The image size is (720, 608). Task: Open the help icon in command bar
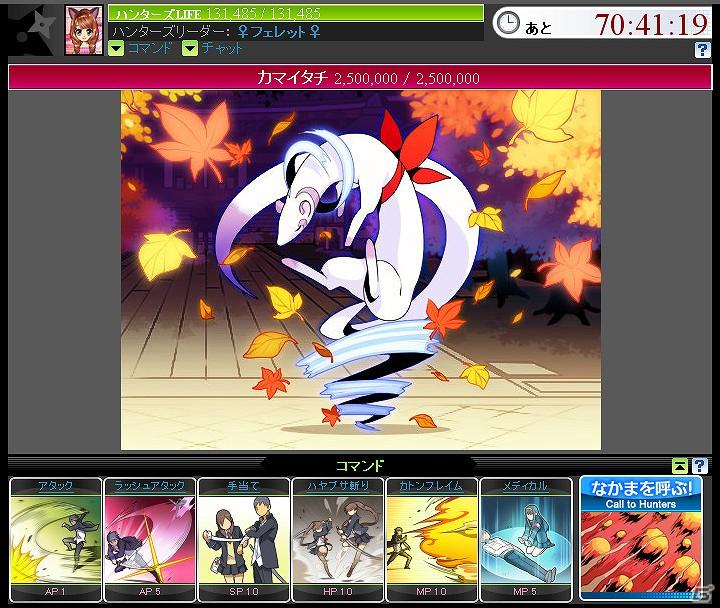click(699, 466)
